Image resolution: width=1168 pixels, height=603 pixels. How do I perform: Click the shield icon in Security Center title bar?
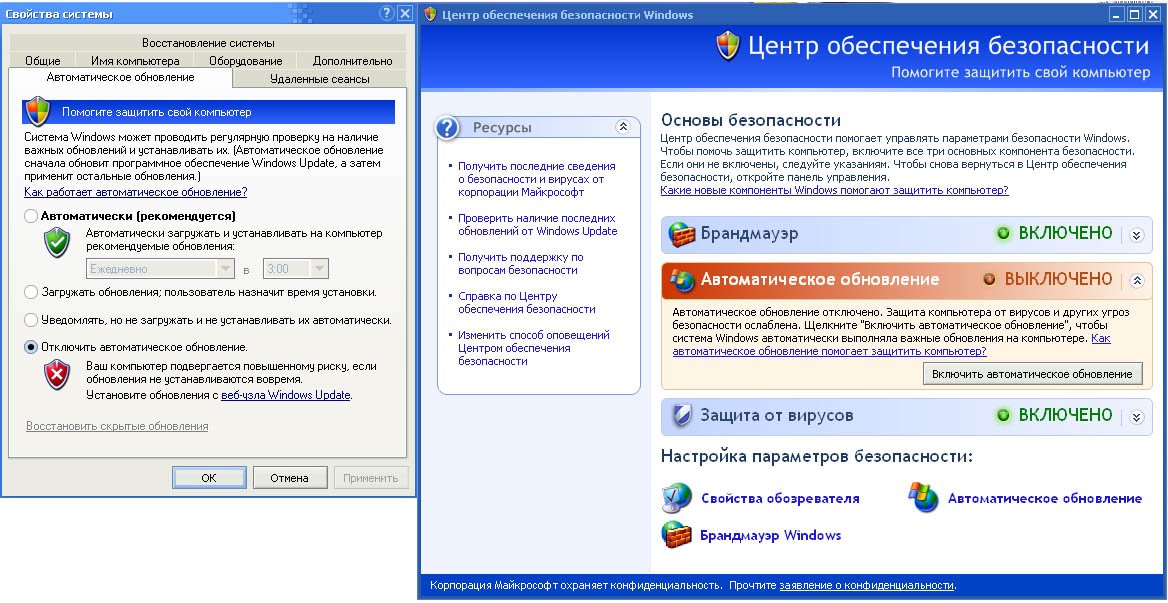[x=430, y=14]
